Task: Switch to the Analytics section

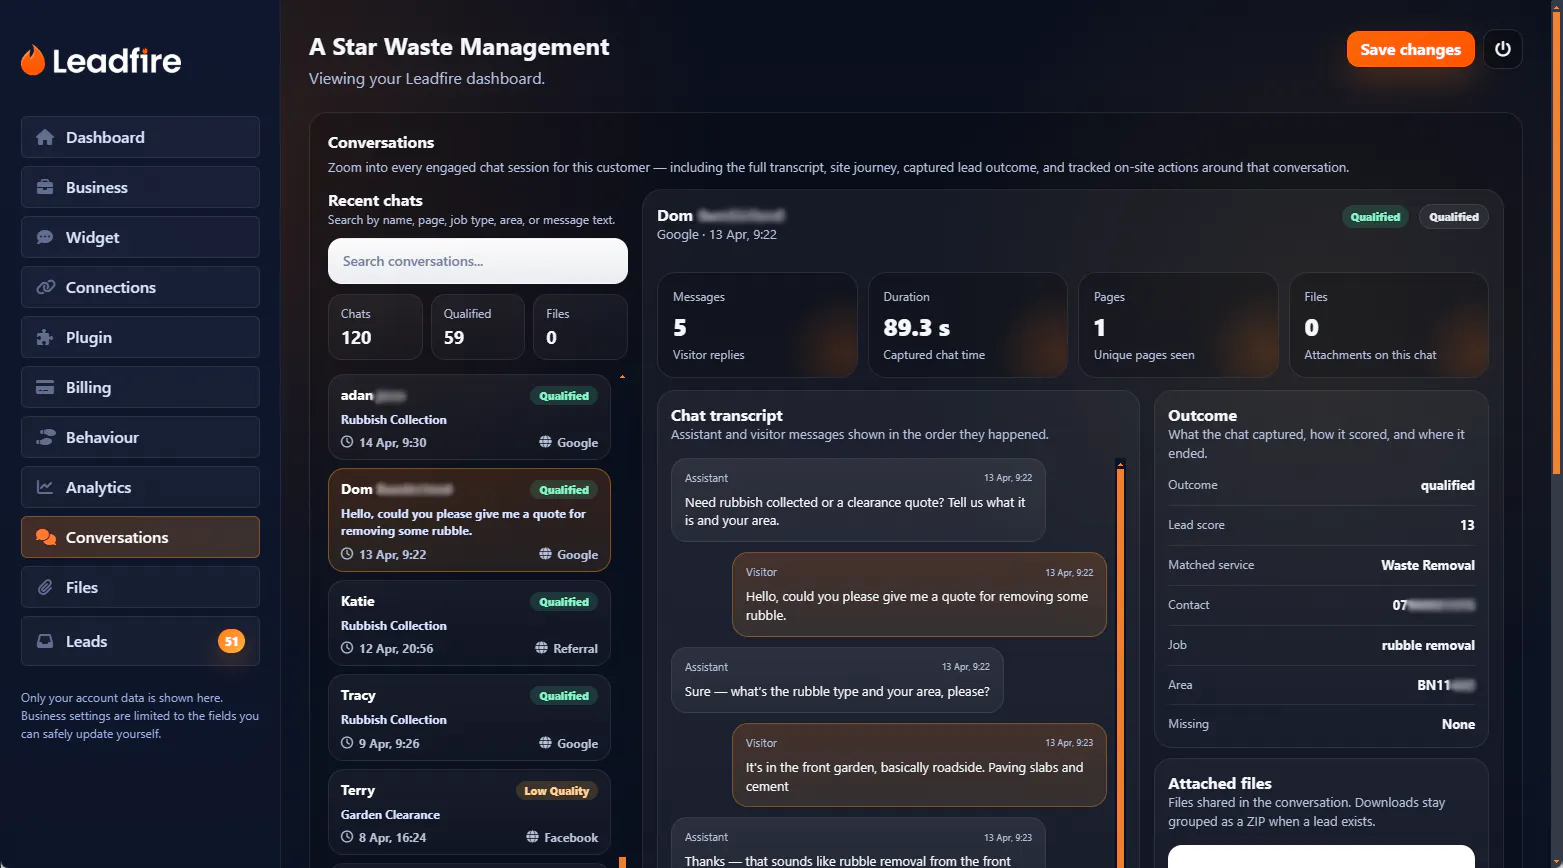Action: click(x=140, y=487)
